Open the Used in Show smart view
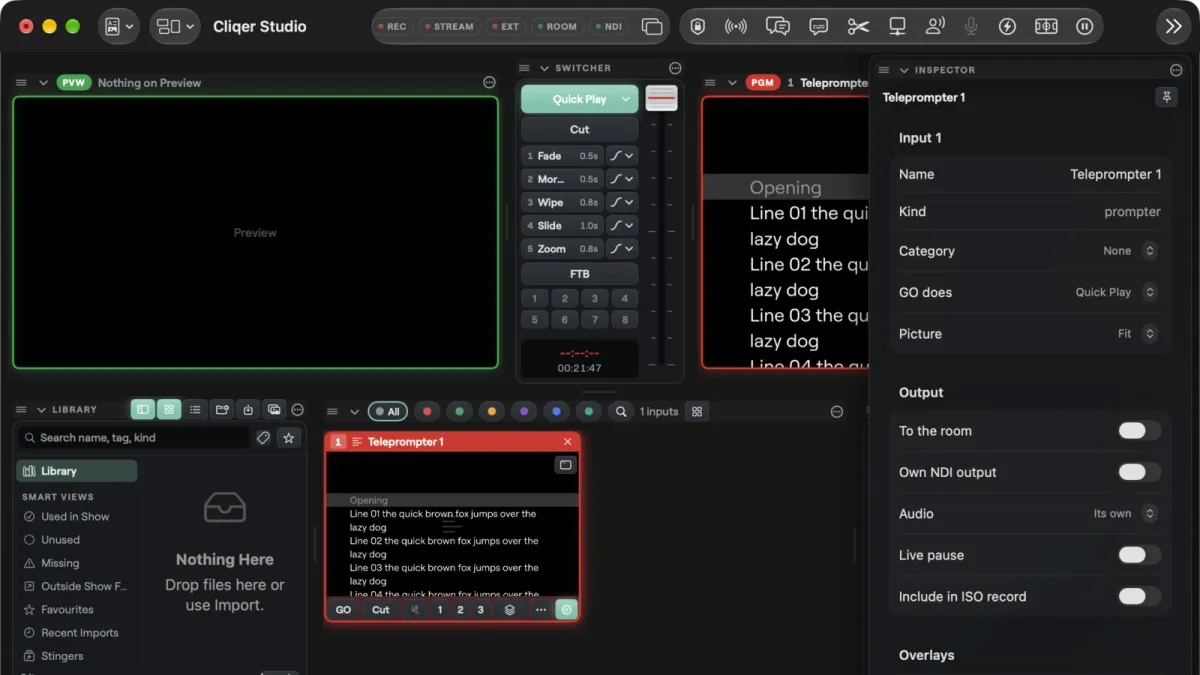Screen dimensions: 1200x675 click(x=75, y=517)
